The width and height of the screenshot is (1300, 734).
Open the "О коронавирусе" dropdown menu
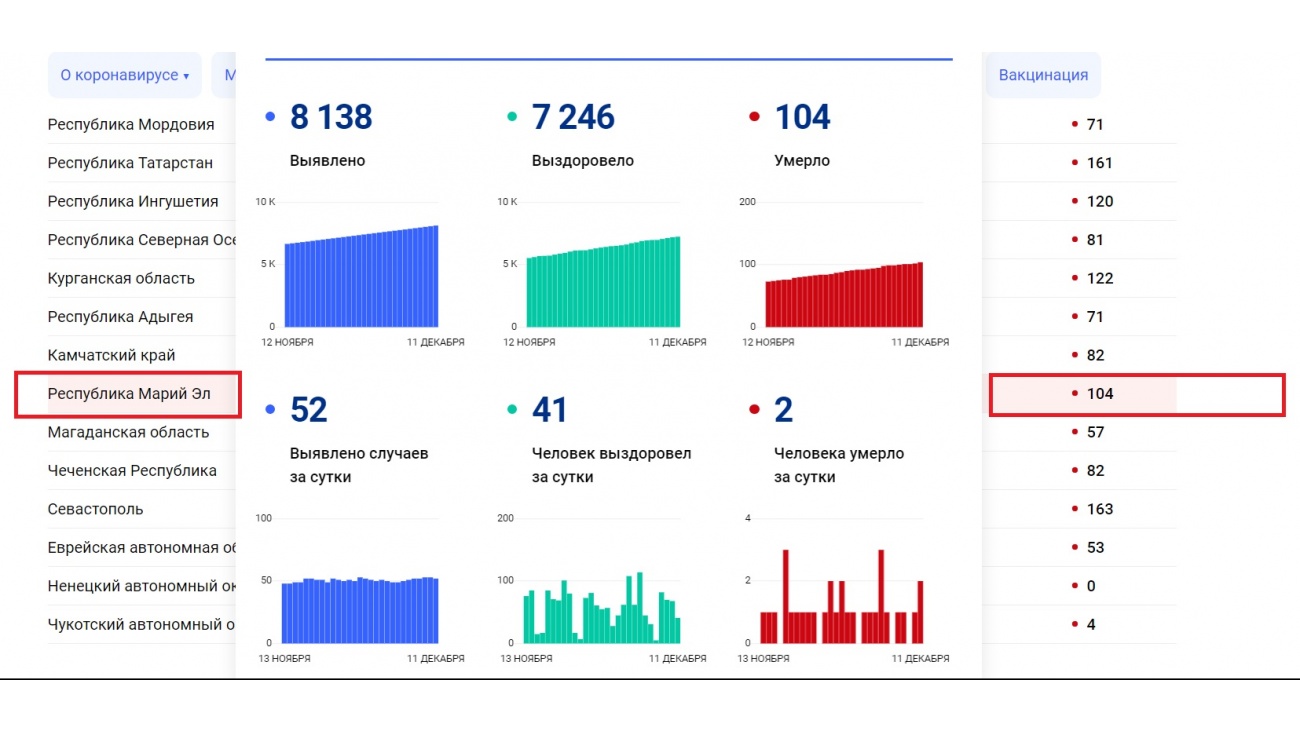tap(124, 75)
